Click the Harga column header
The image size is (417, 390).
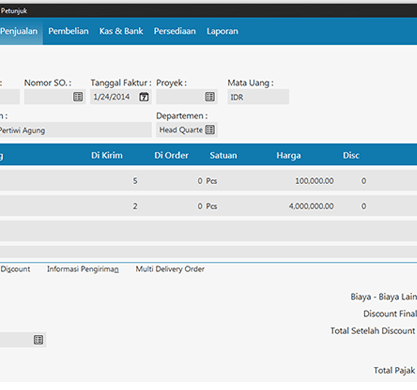(289, 155)
